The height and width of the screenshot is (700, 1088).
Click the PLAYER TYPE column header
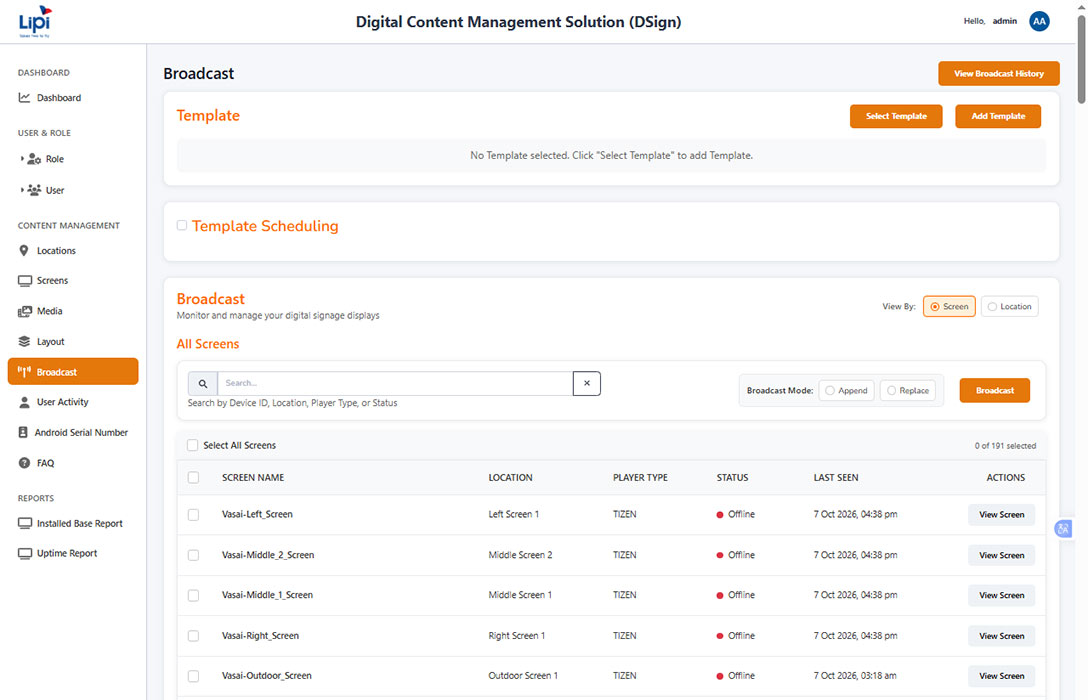(x=640, y=477)
